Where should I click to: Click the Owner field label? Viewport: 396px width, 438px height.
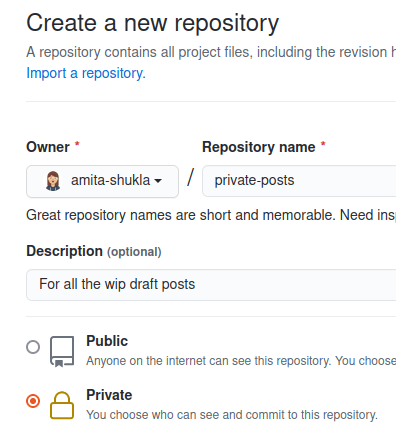[x=48, y=147]
